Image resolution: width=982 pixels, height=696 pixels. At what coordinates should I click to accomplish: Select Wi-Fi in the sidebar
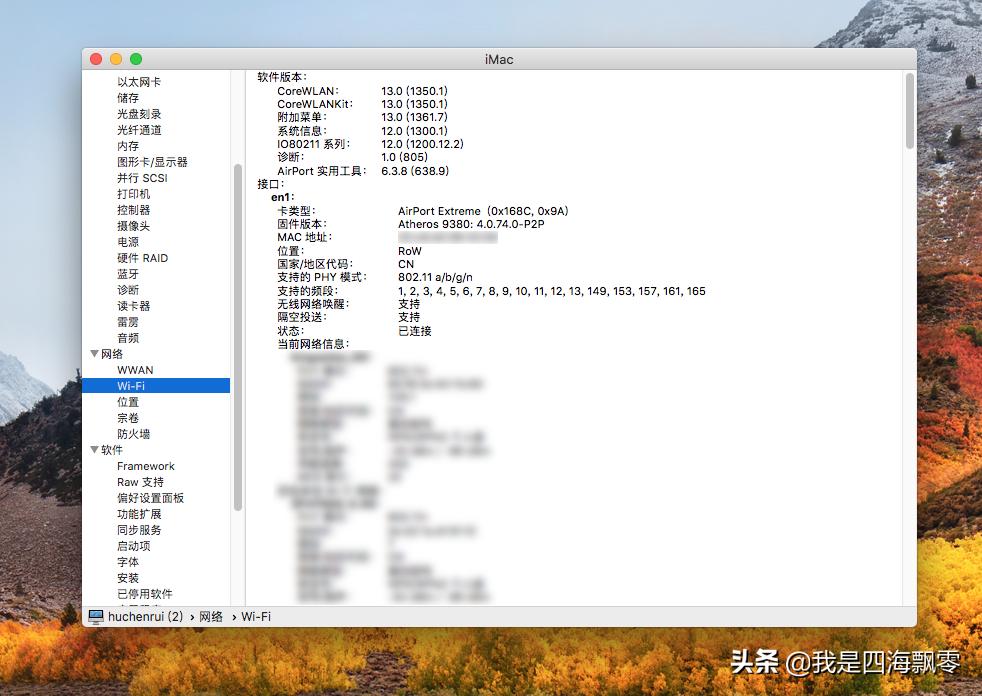pyautogui.click(x=156, y=386)
